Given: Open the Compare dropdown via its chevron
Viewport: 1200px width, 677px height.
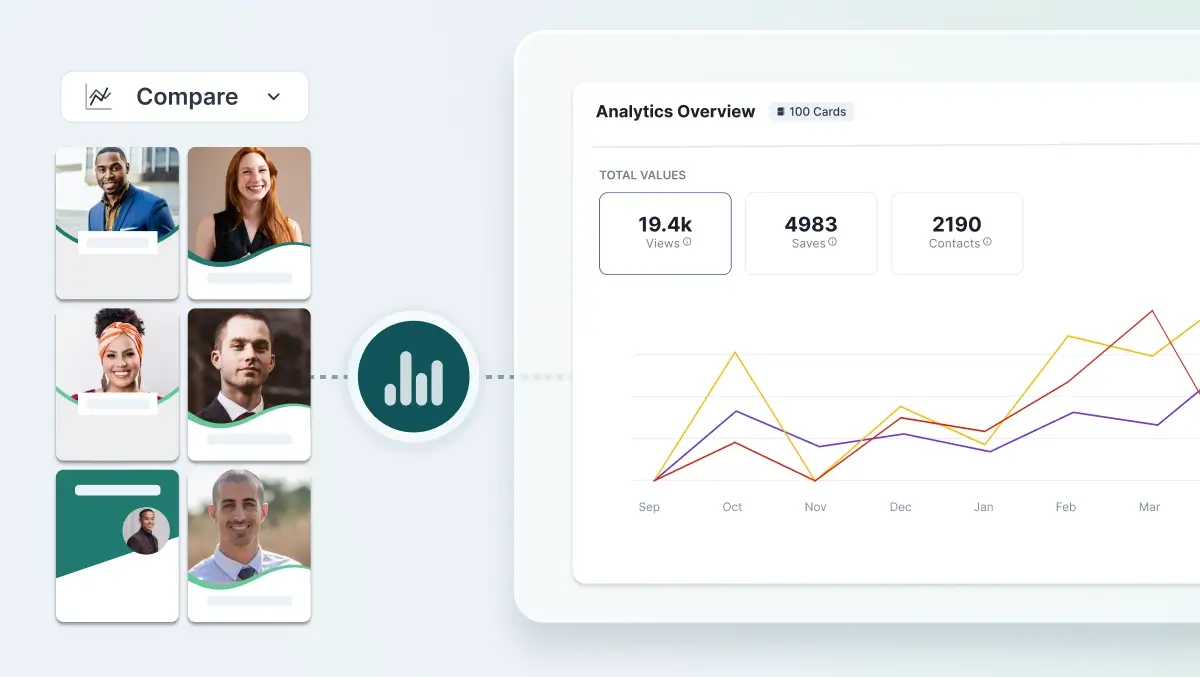Looking at the screenshot, I should click(273, 97).
